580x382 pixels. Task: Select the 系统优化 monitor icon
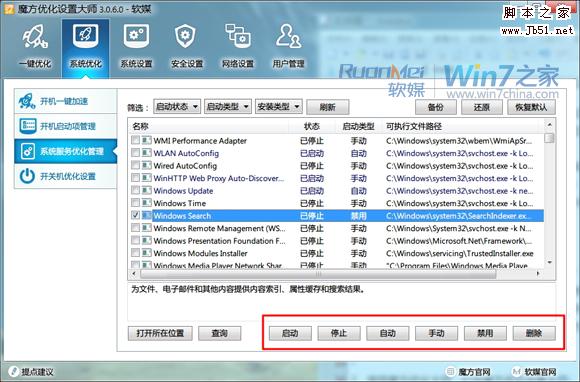tap(85, 36)
